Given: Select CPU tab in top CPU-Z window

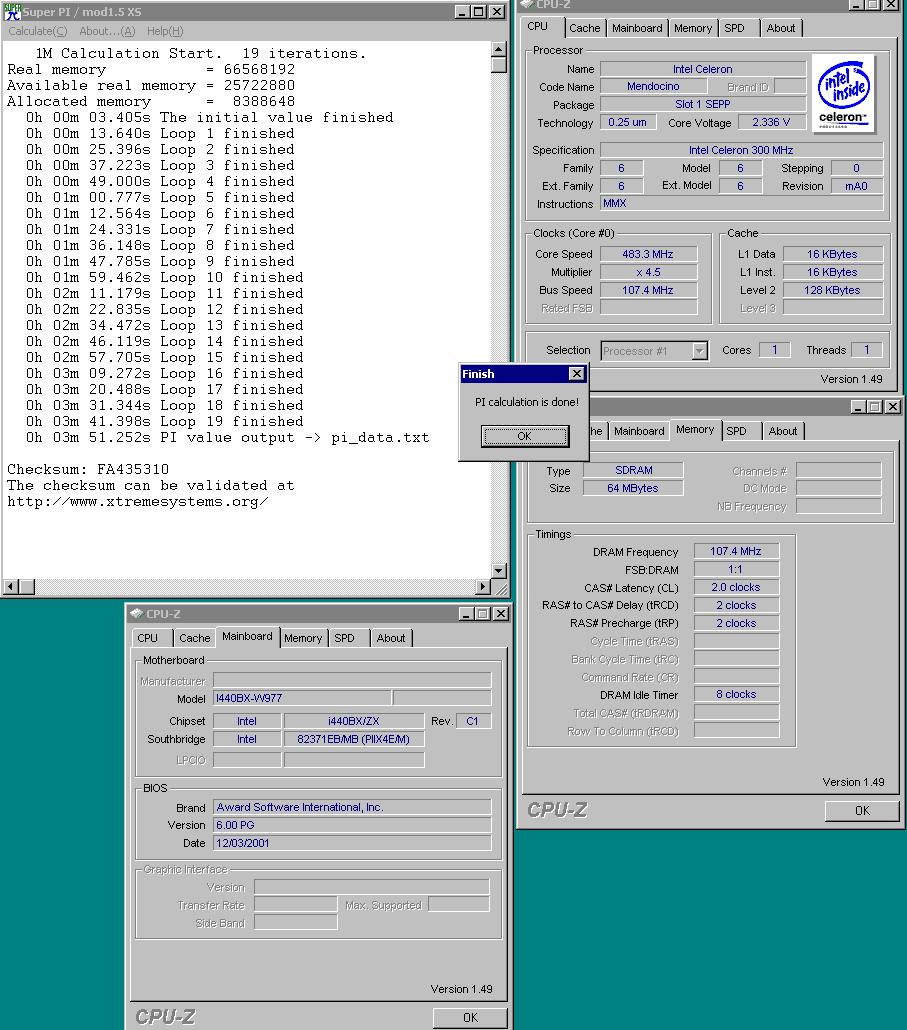Looking at the screenshot, I should click(x=538, y=26).
